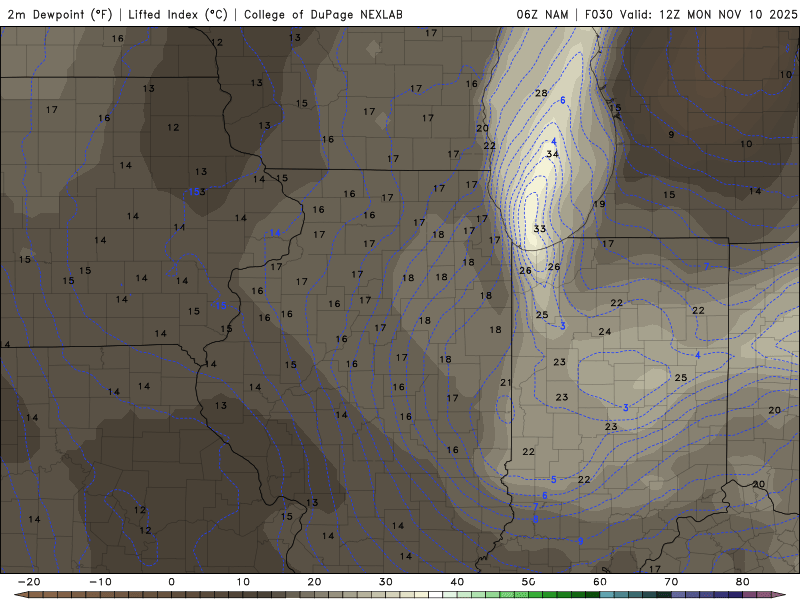Click the "06Z NAM" model run label

(x=542, y=14)
